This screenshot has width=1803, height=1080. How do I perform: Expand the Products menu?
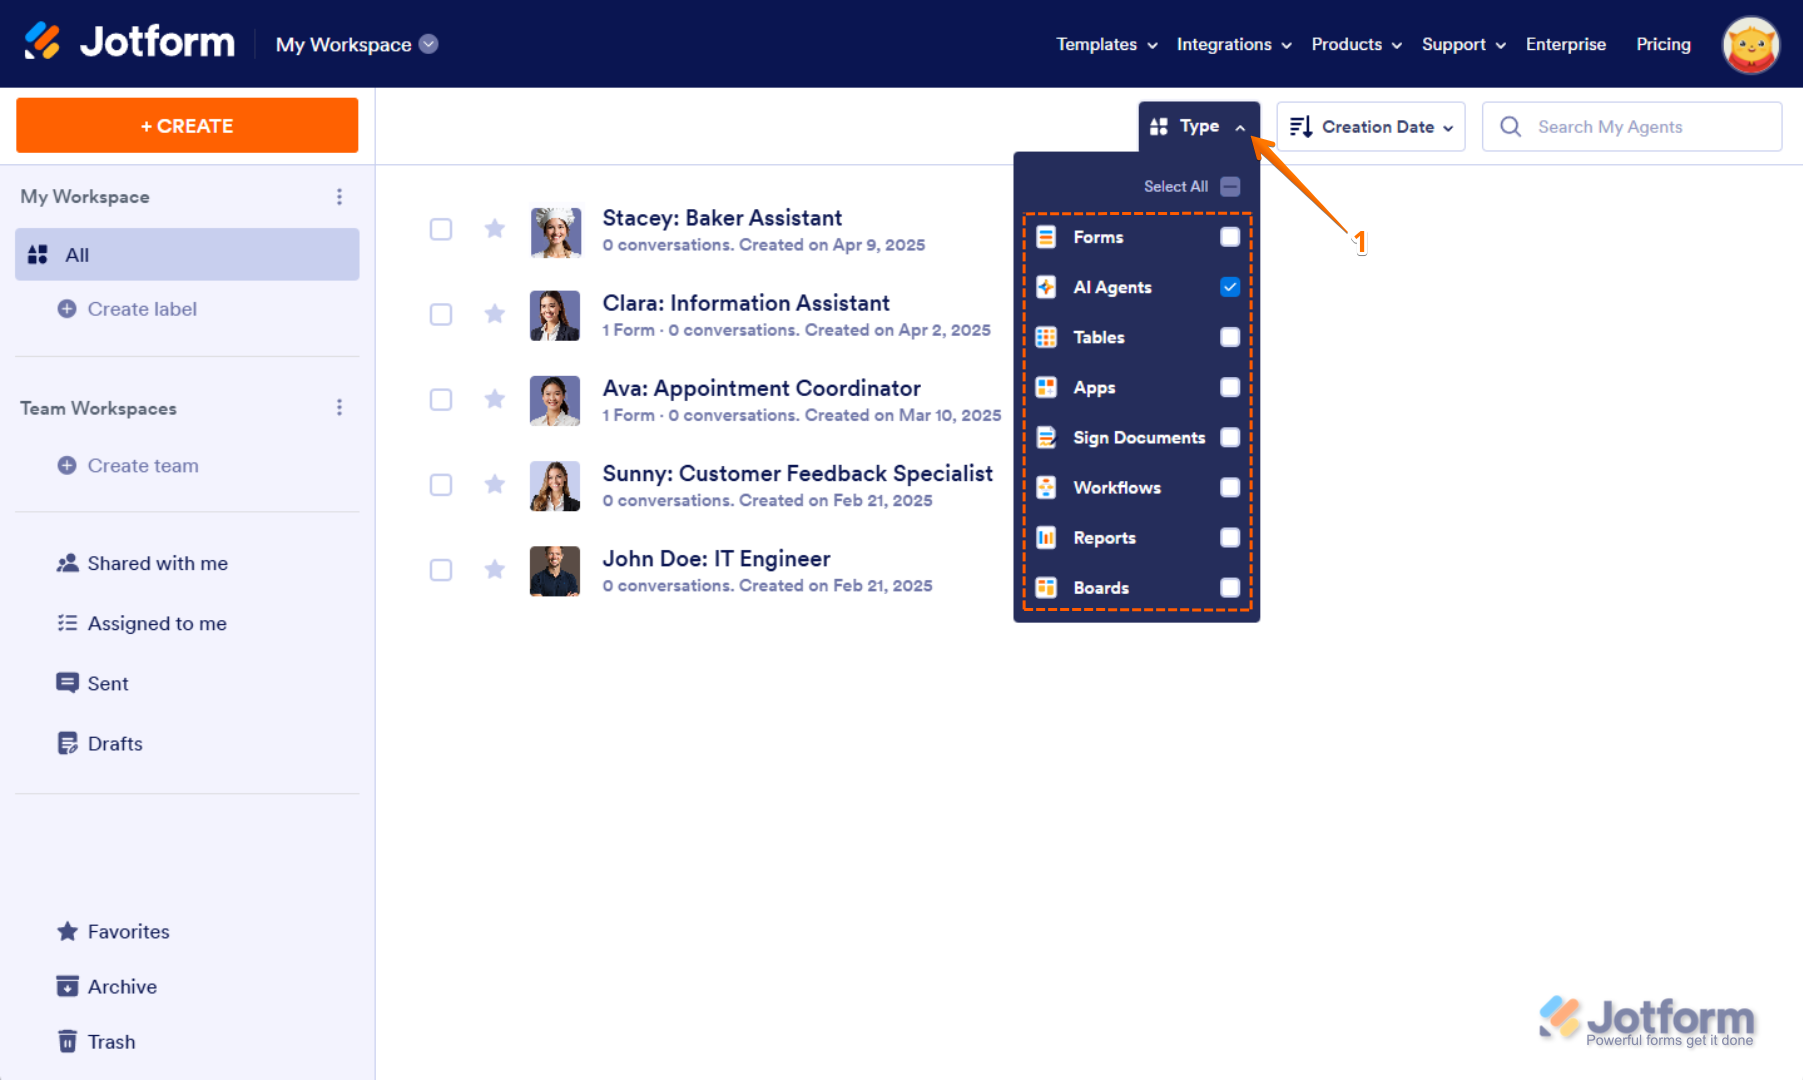coord(1357,44)
